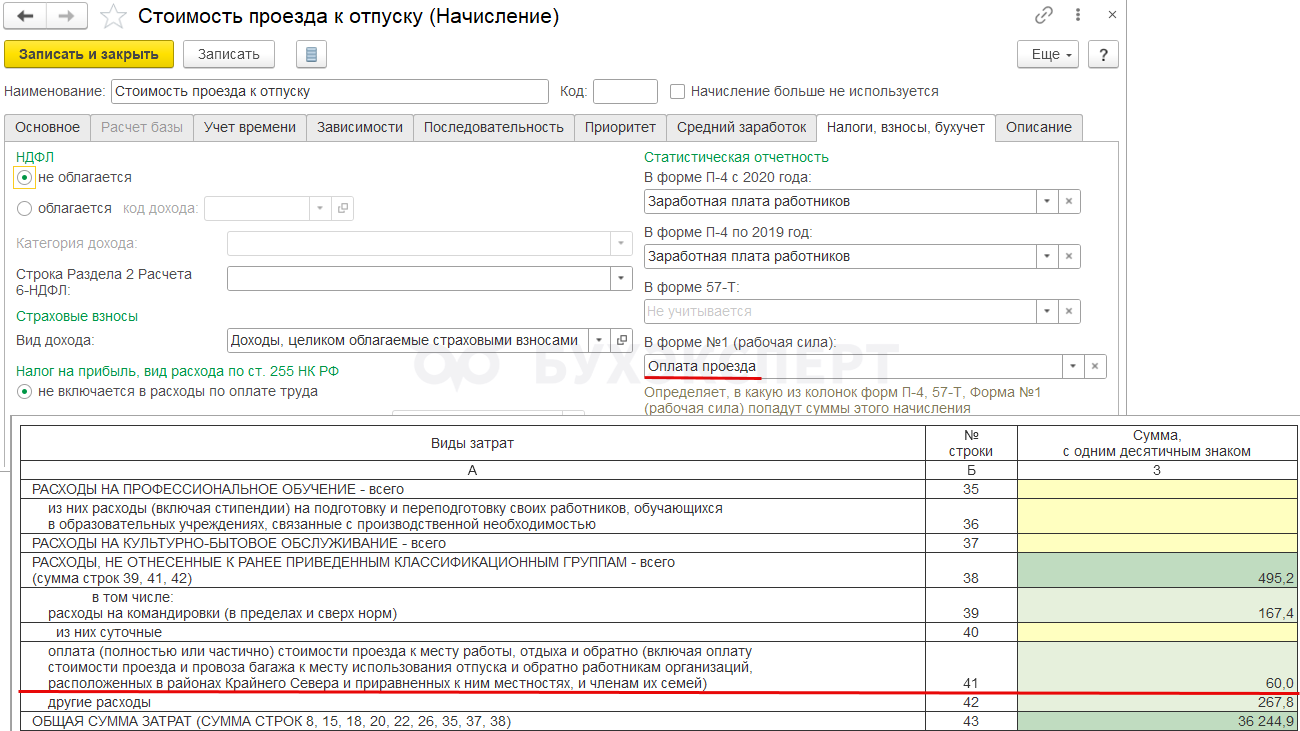
Task: Open the Основное tab
Action: [x=47, y=127]
